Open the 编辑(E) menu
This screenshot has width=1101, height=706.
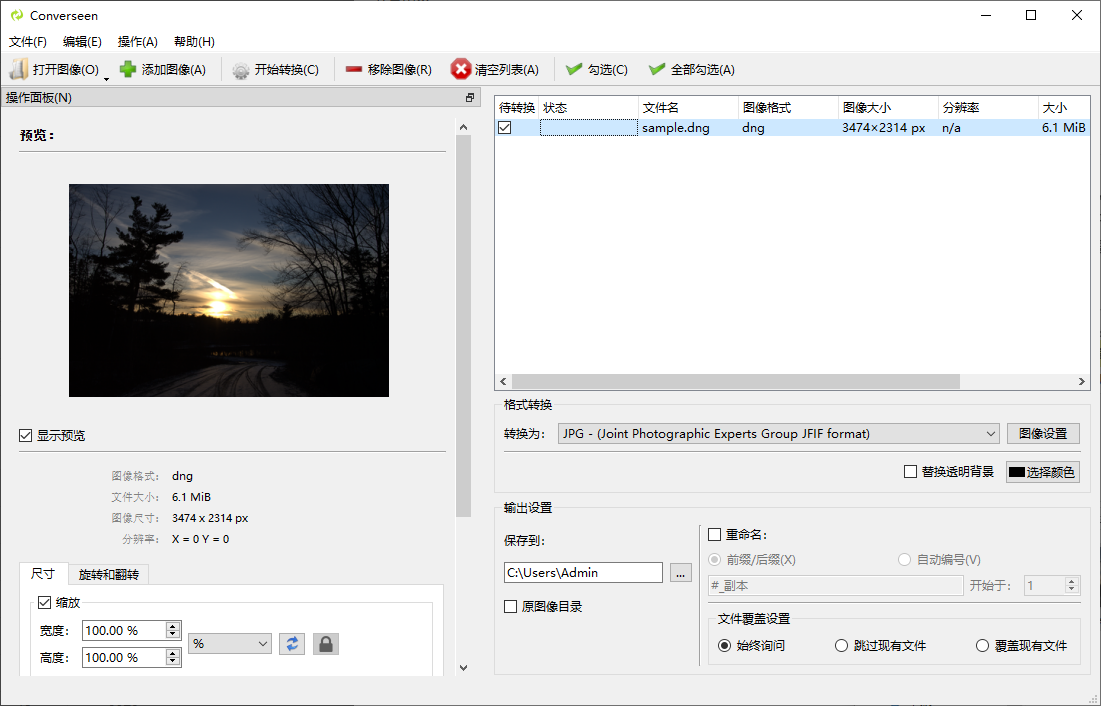[82, 42]
